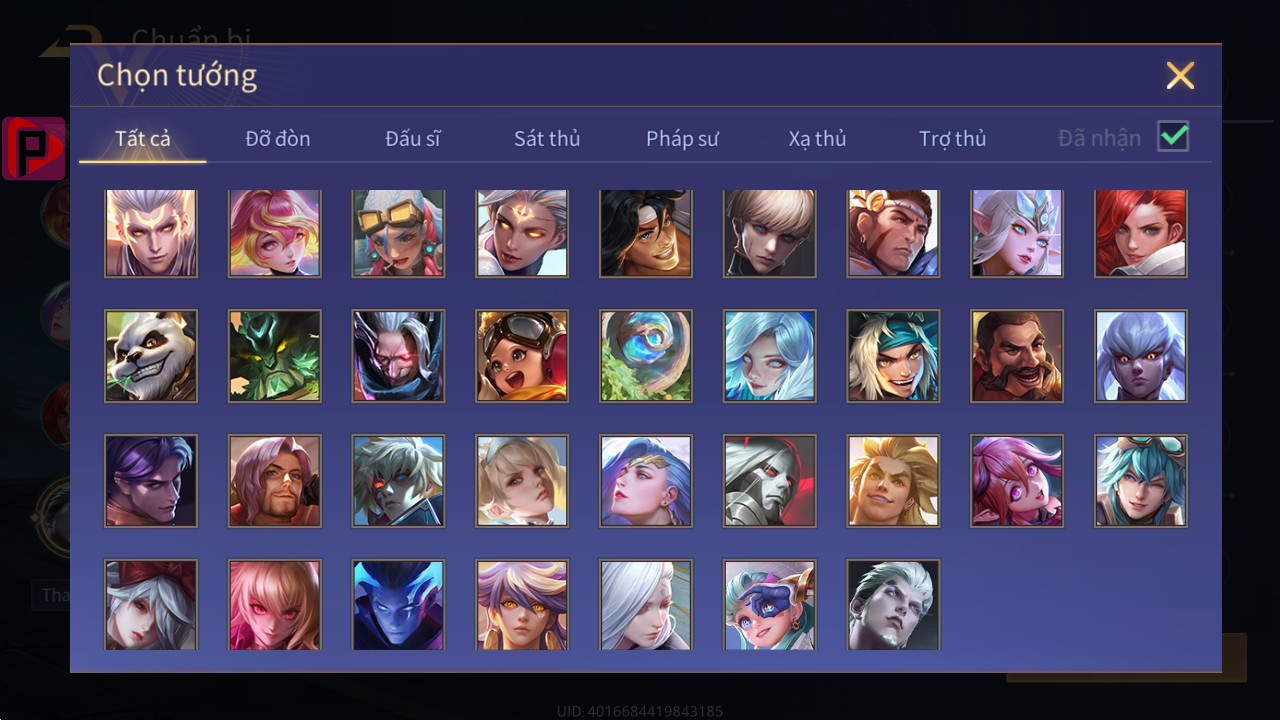
Task: Select the swirling blue orb hero
Action: click(x=646, y=356)
